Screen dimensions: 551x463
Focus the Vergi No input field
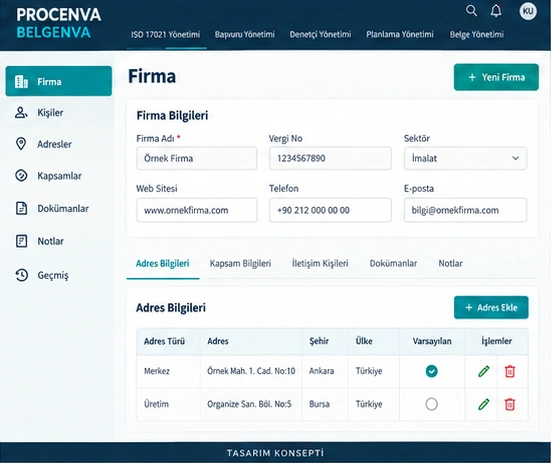(330, 158)
